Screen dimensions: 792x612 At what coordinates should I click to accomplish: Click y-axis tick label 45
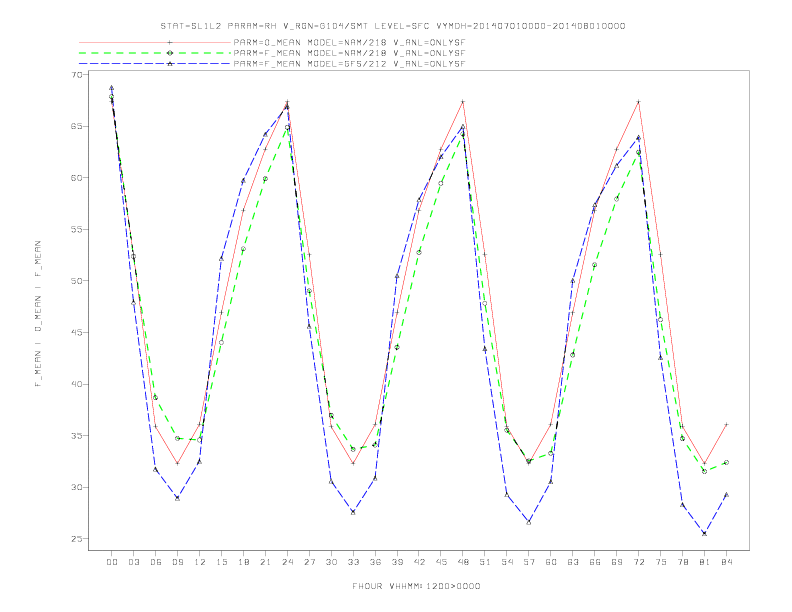click(77, 332)
